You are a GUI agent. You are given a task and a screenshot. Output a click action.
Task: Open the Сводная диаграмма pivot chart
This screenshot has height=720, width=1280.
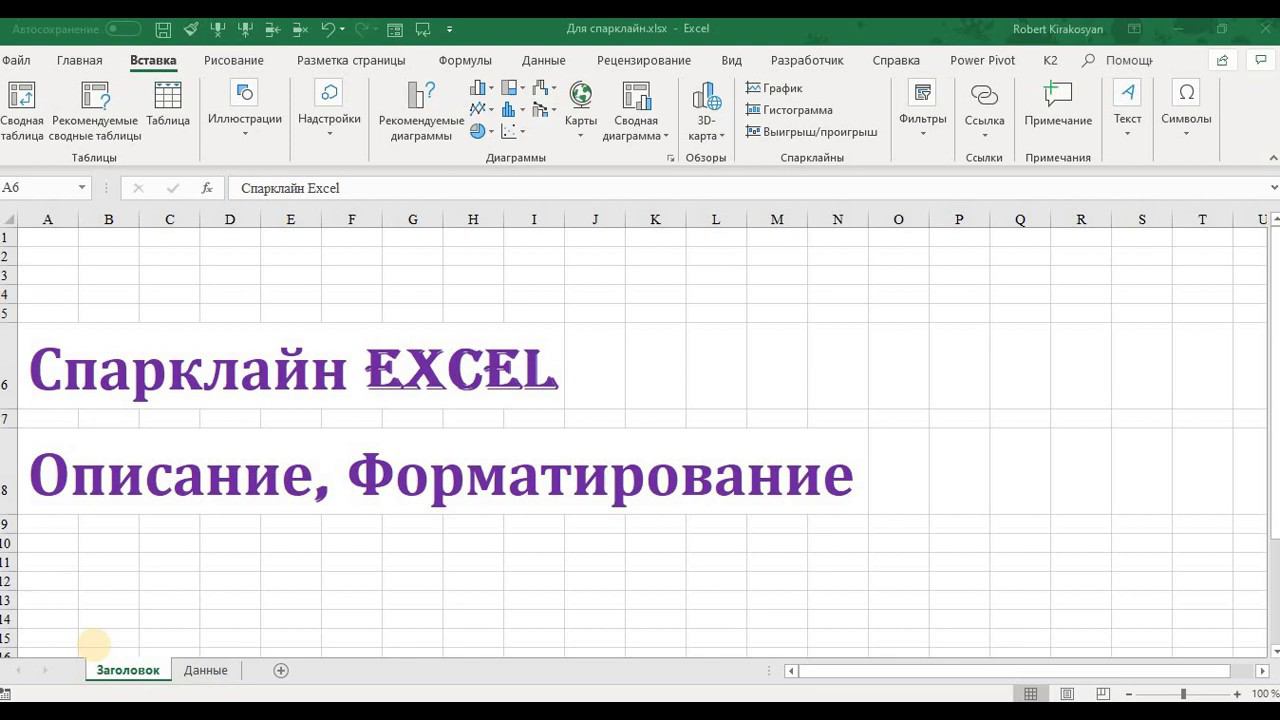(x=636, y=111)
